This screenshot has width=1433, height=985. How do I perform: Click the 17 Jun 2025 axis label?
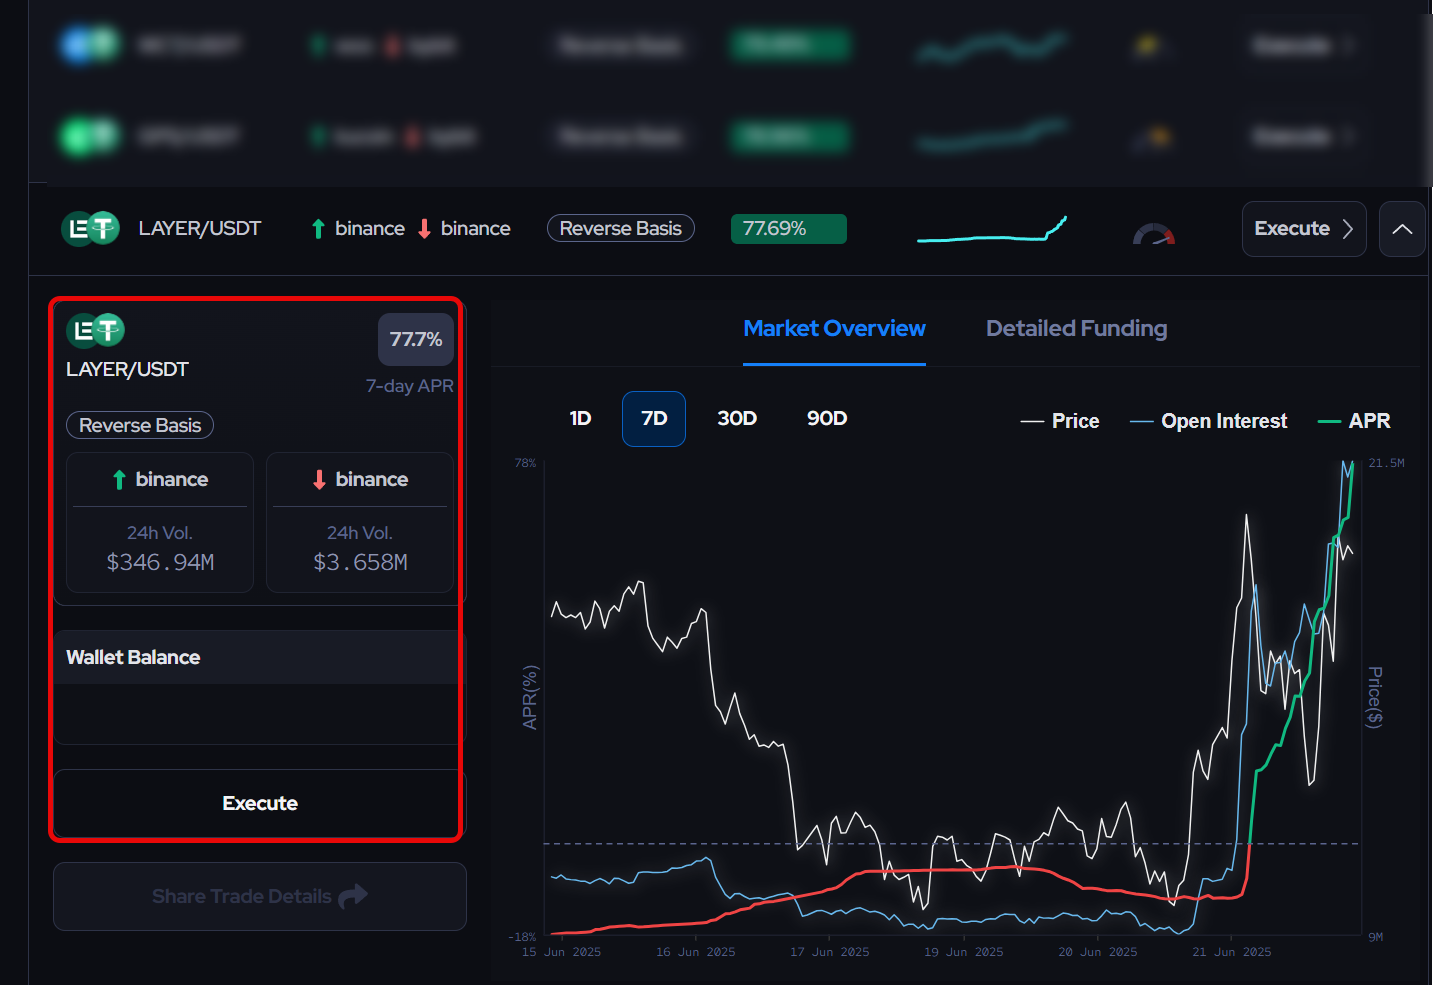tap(830, 952)
